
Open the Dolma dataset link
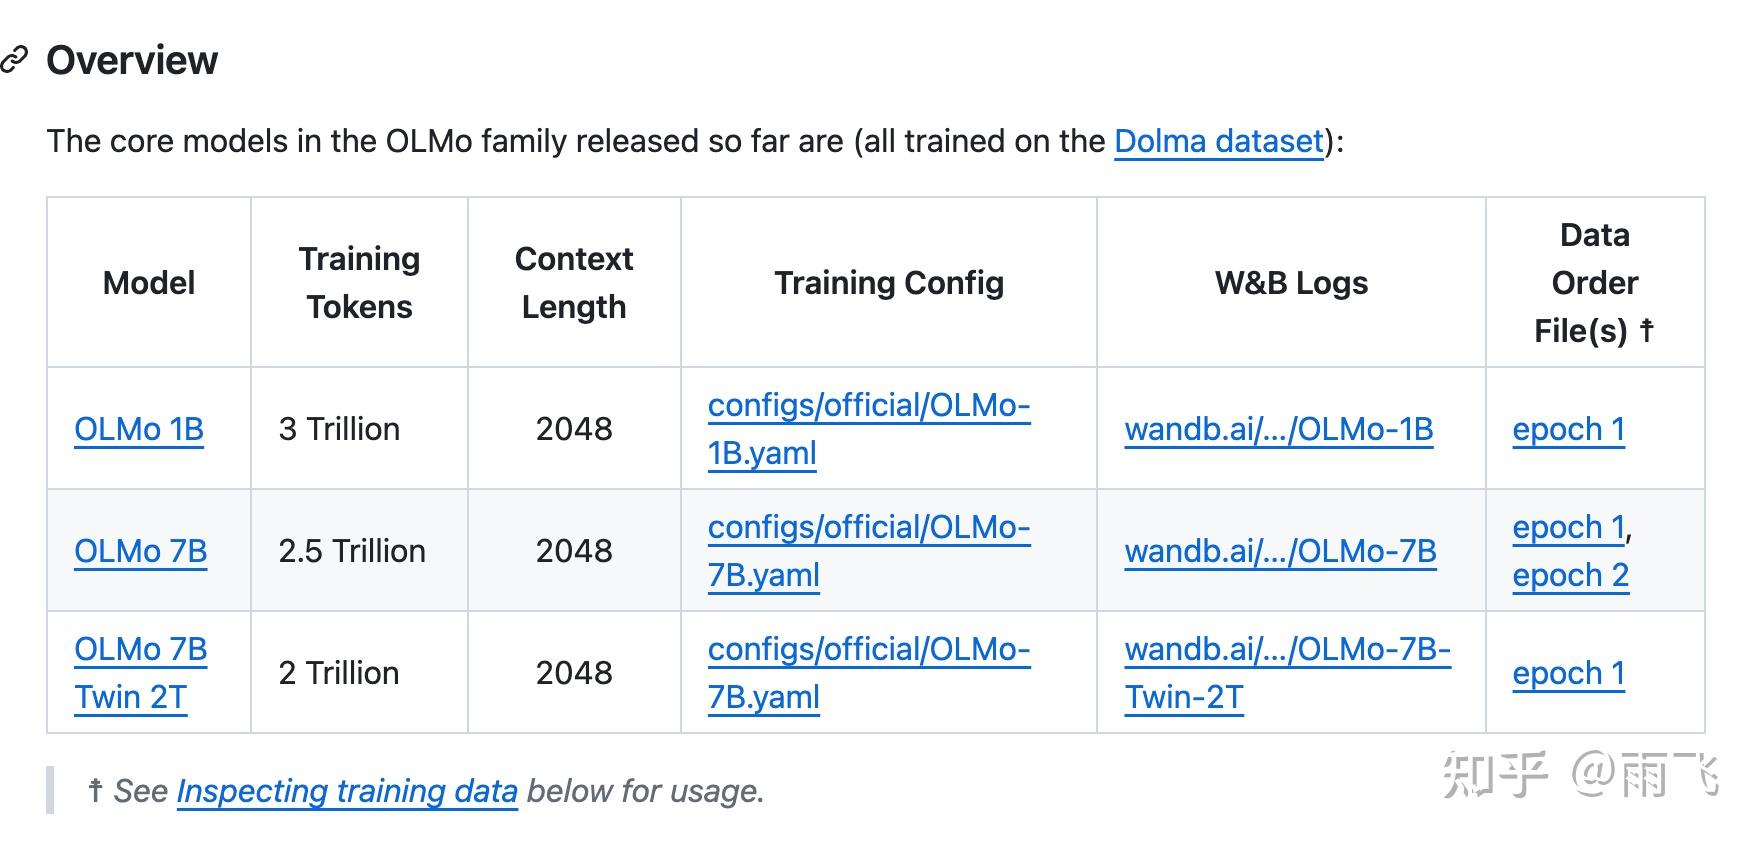[1218, 141]
